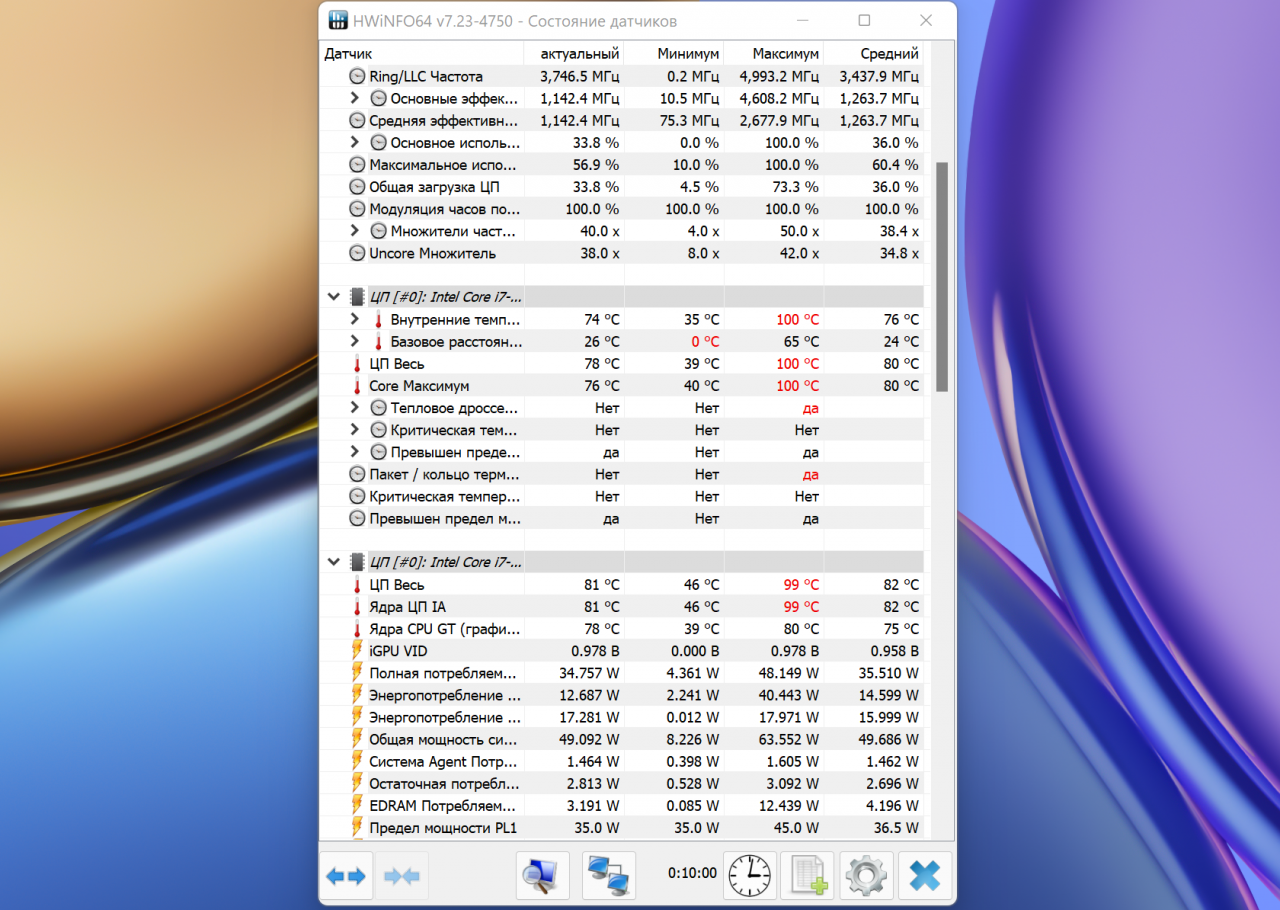Image resolution: width=1280 pixels, height=910 pixels.
Task: Click lightning icon beside Система Agent Потр...
Action: click(x=357, y=762)
